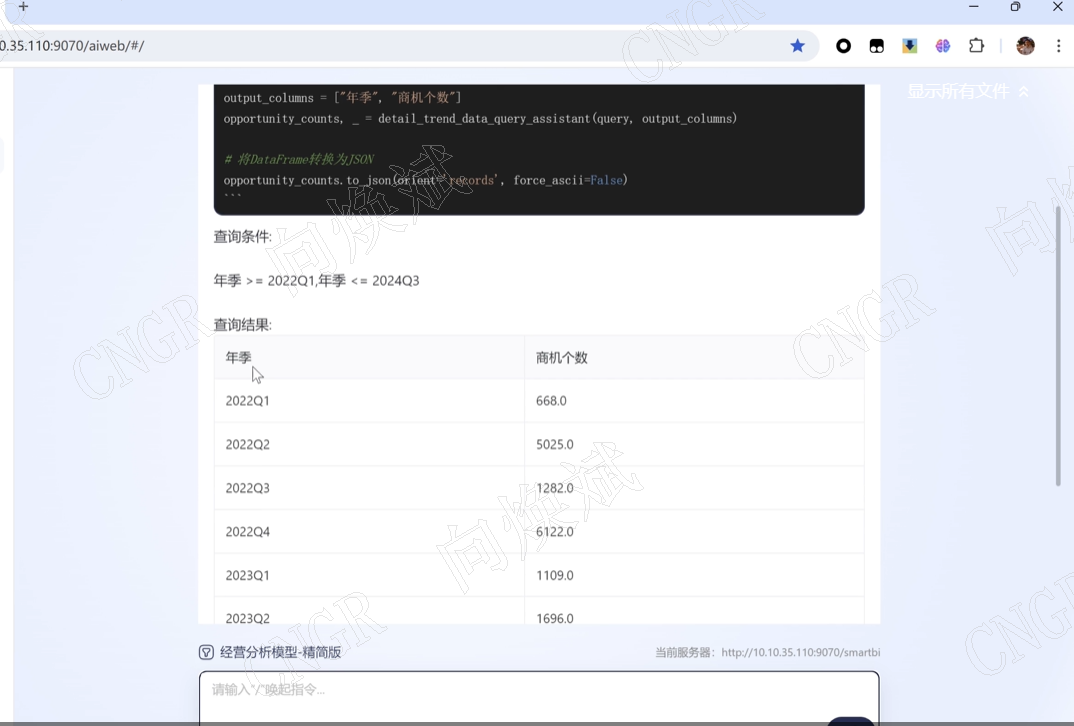Expand the 显示所有文件 panel
1074x726 pixels.
968,91
